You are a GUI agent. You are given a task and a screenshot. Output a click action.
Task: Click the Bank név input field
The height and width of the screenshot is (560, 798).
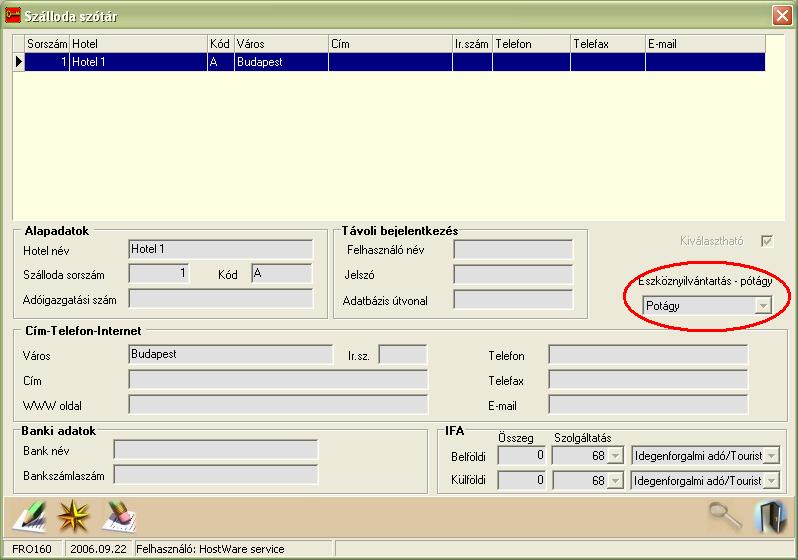[x=216, y=450]
